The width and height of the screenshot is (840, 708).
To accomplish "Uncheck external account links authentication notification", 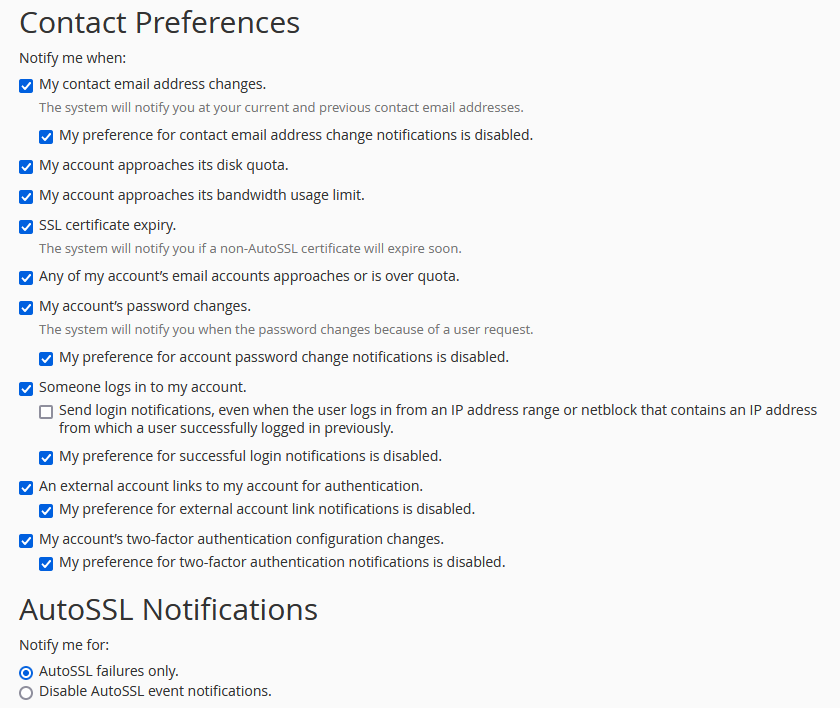I will (x=26, y=487).
